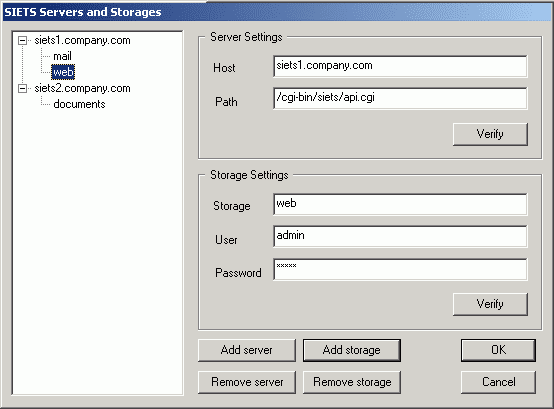Click the Storage name field
Viewport: 554px width, 409px height.
click(x=400, y=204)
